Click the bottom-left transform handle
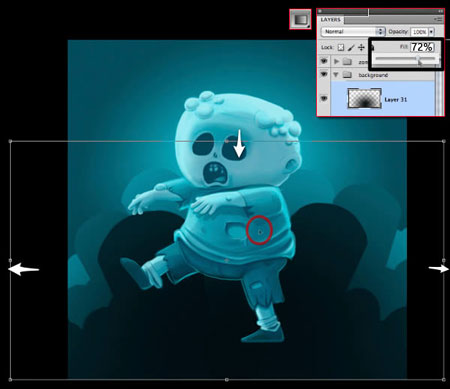The image size is (450, 389). (10, 380)
